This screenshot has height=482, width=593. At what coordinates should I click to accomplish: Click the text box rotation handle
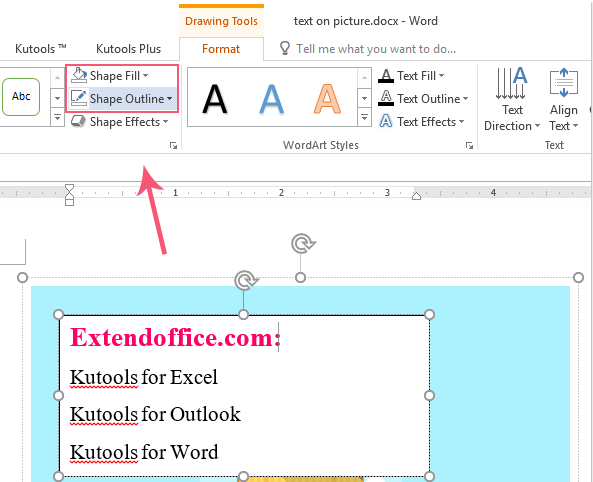246,280
